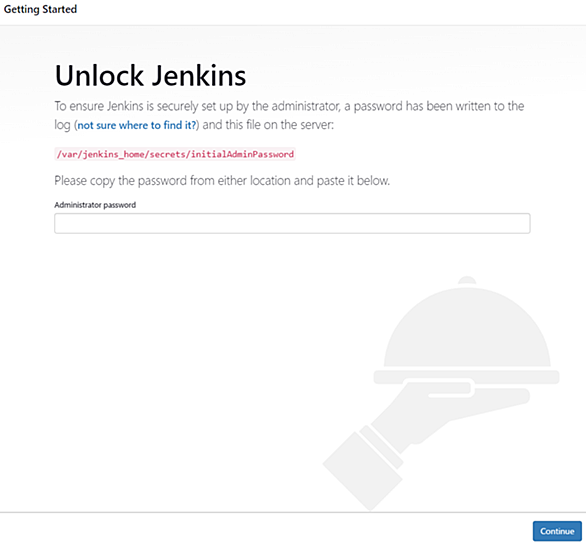The width and height of the screenshot is (586, 546).
Task: Click the red initialAdminPassword file path
Action: tap(175, 154)
